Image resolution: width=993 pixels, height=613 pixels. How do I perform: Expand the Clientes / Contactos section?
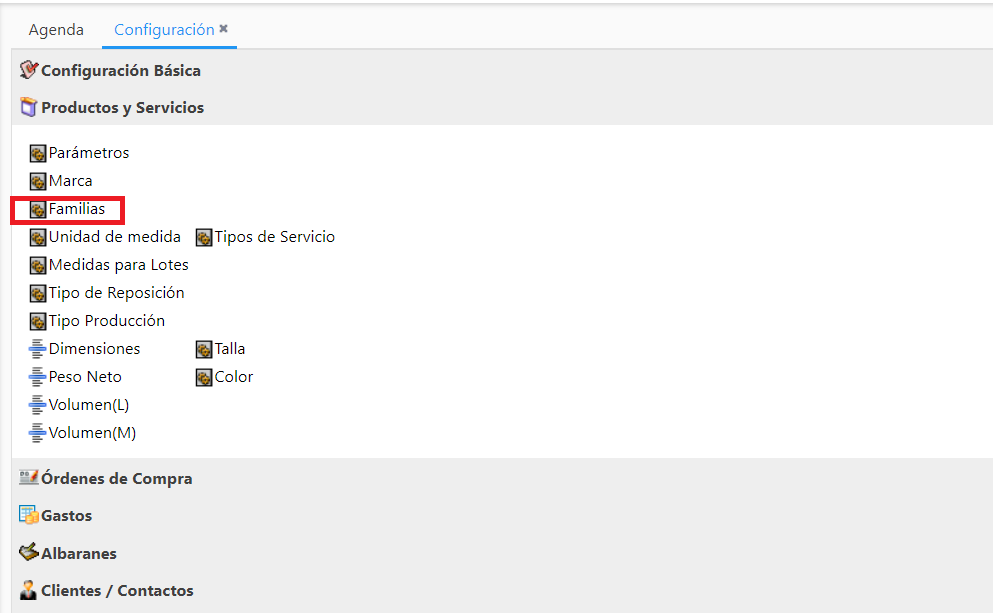(117, 590)
